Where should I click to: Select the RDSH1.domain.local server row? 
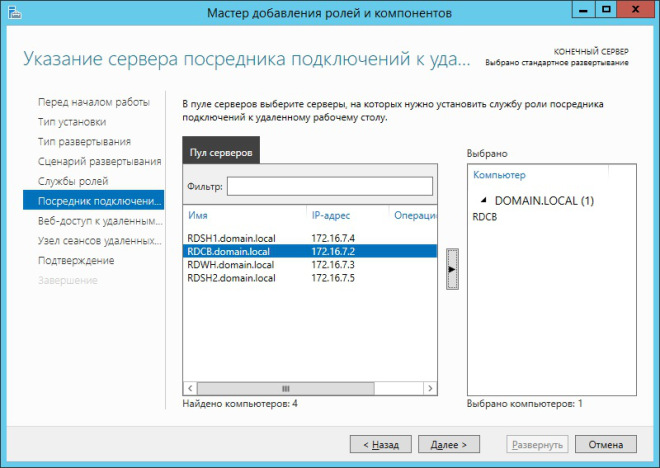[x=231, y=238]
